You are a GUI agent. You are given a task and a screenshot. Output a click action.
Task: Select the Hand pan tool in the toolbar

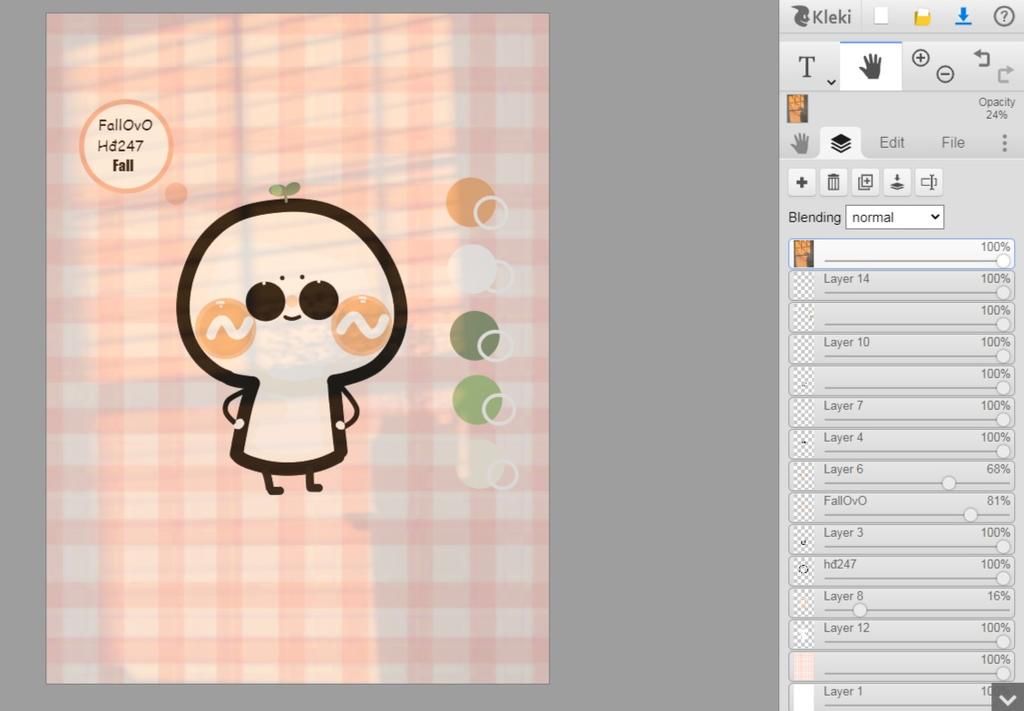tap(871, 67)
